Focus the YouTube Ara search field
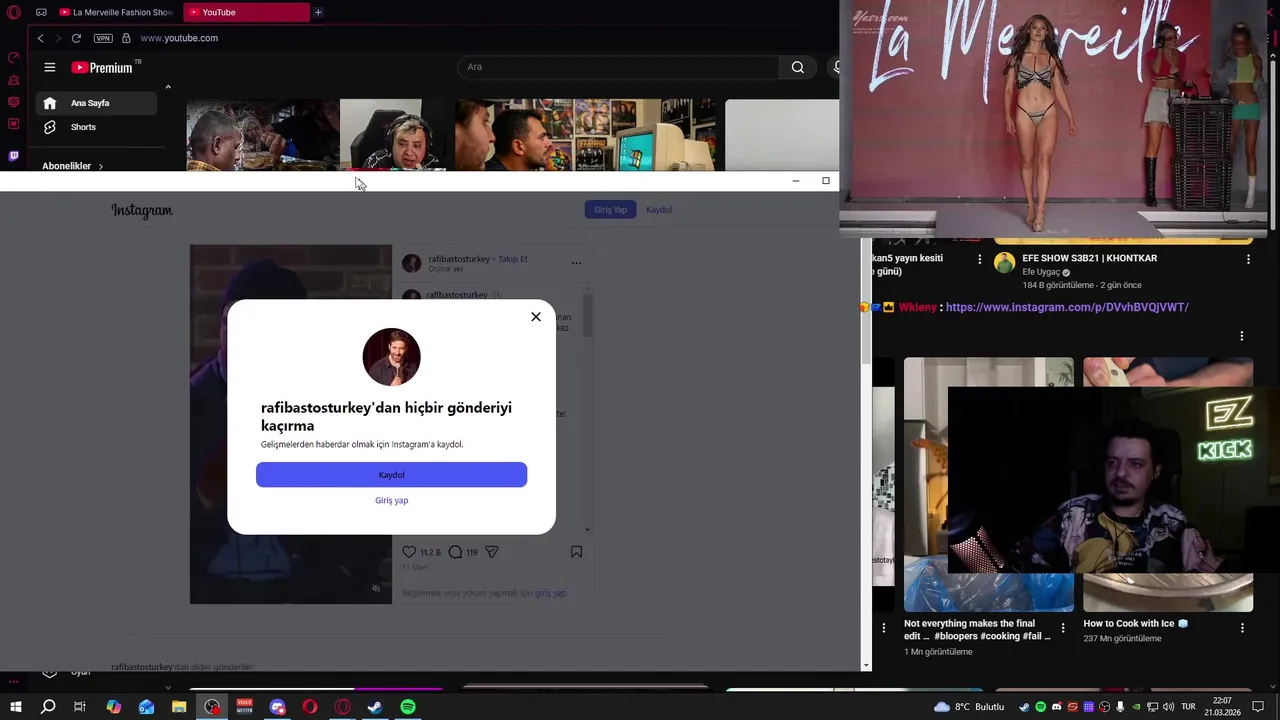 pyautogui.click(x=618, y=67)
